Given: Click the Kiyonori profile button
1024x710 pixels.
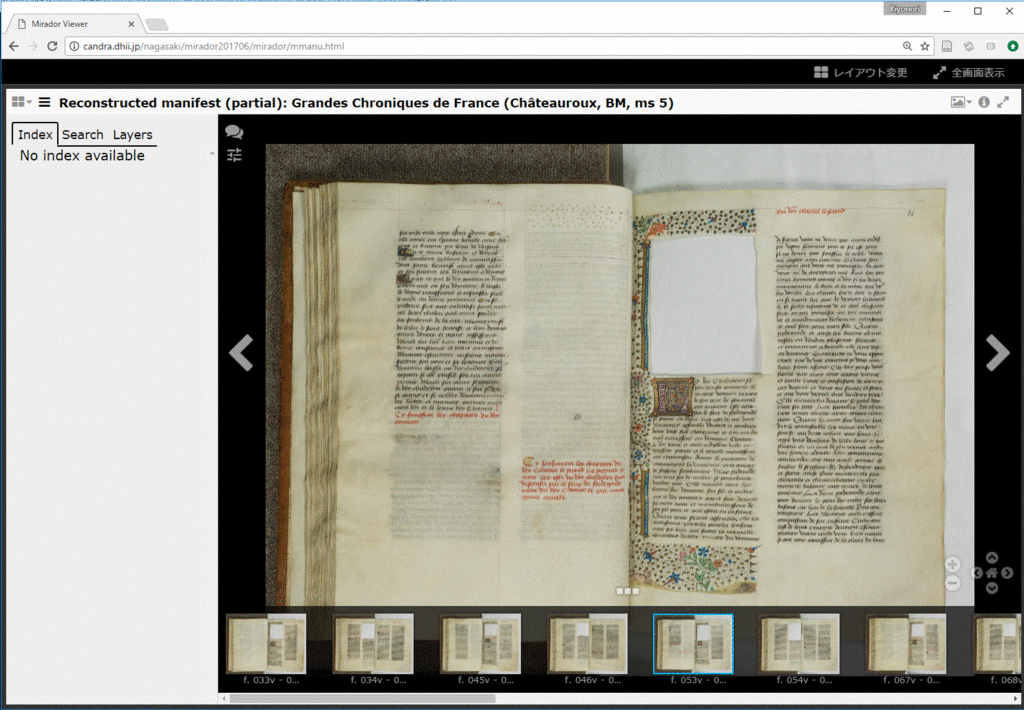Looking at the screenshot, I should pos(904,9).
